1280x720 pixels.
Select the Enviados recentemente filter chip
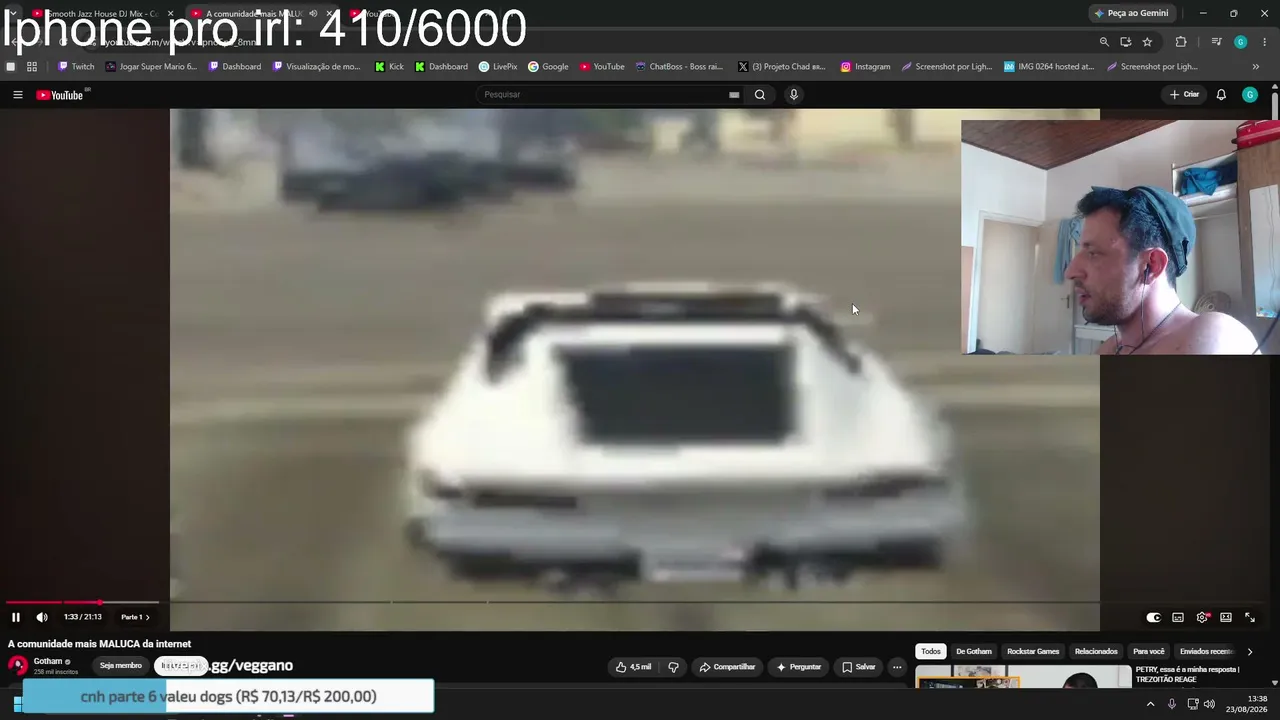pos(1207,651)
